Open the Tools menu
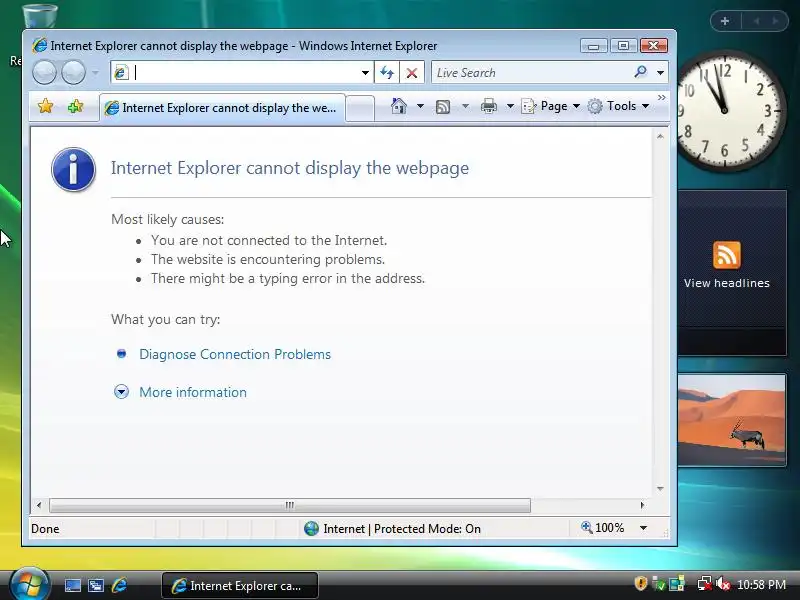Viewport: 800px width, 600px height. tap(618, 106)
